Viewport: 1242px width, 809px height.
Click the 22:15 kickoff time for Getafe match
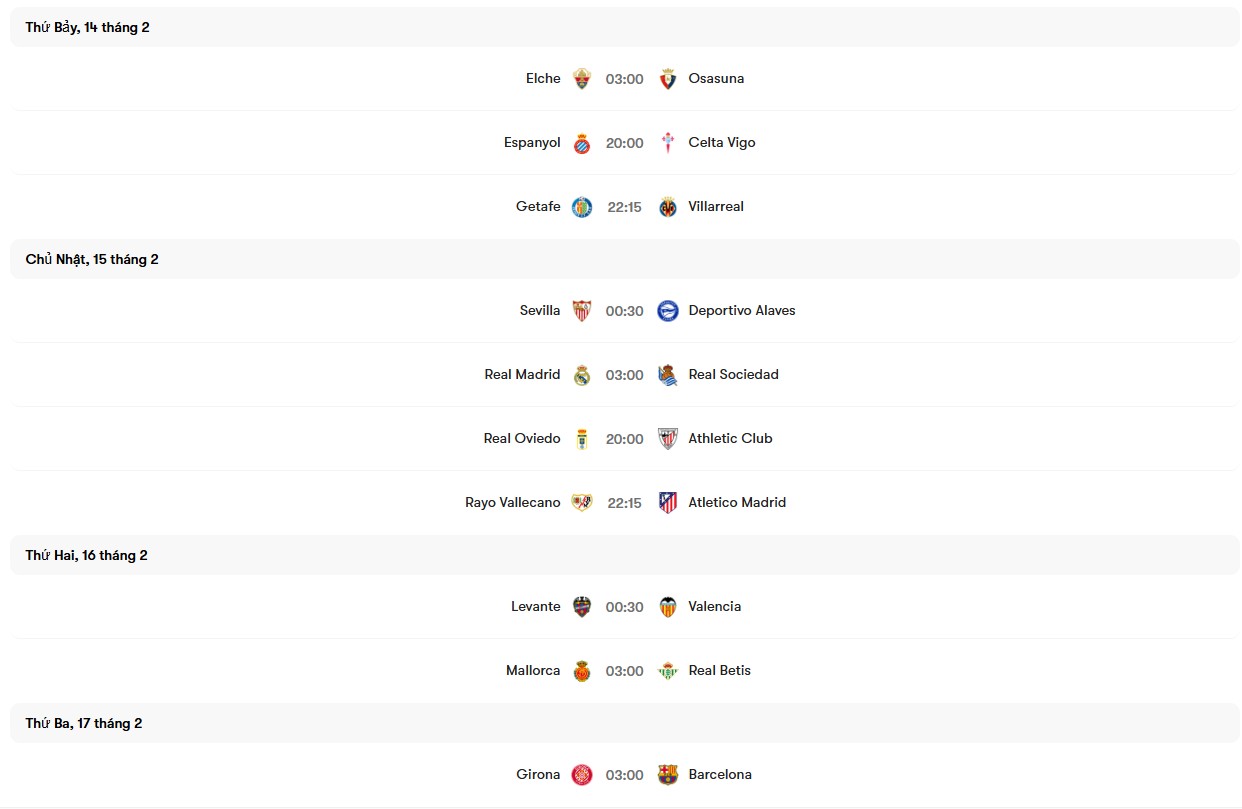tap(624, 206)
